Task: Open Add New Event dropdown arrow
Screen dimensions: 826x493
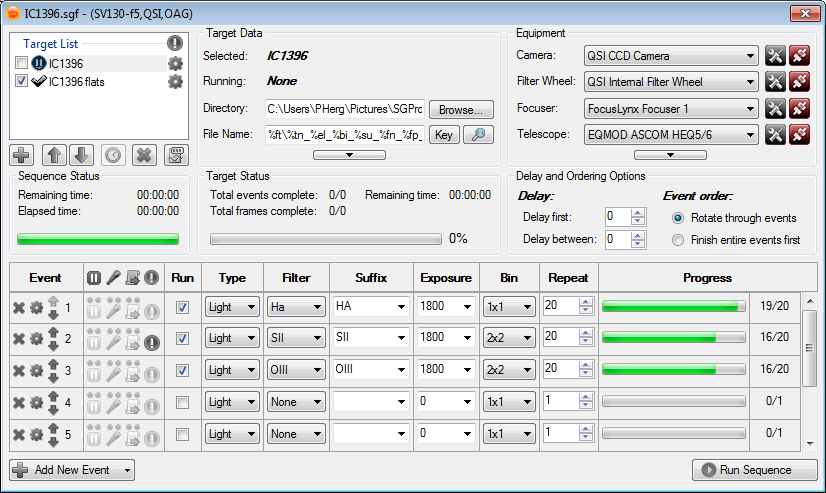Action: [x=127, y=470]
